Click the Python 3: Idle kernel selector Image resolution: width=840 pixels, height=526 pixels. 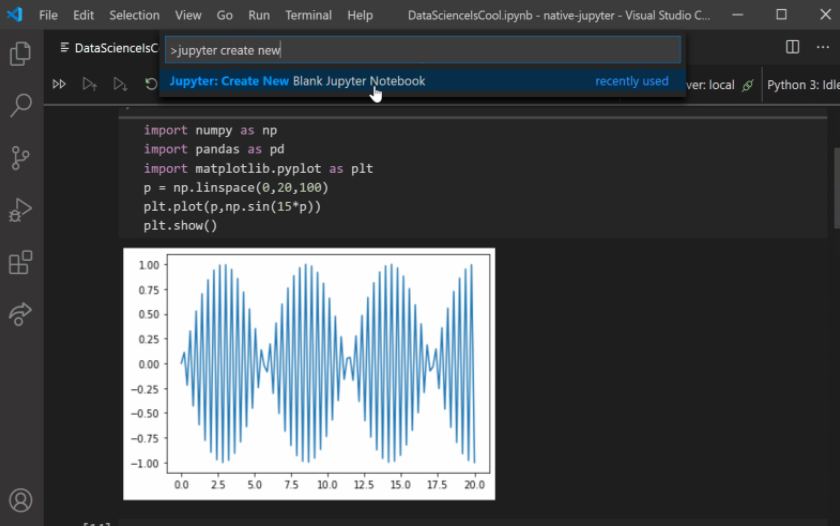pos(802,85)
